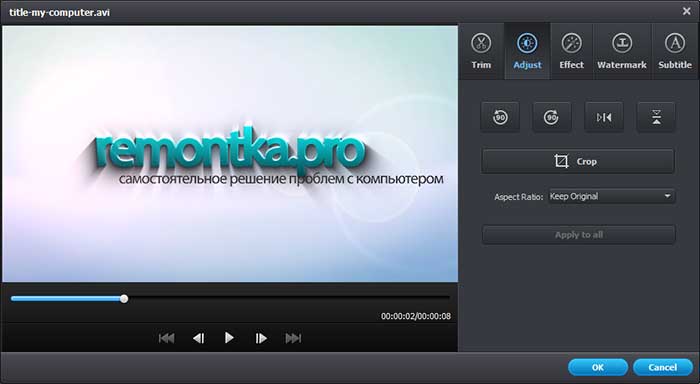Flip the video vertically
This screenshot has width=700, height=384.
point(656,117)
